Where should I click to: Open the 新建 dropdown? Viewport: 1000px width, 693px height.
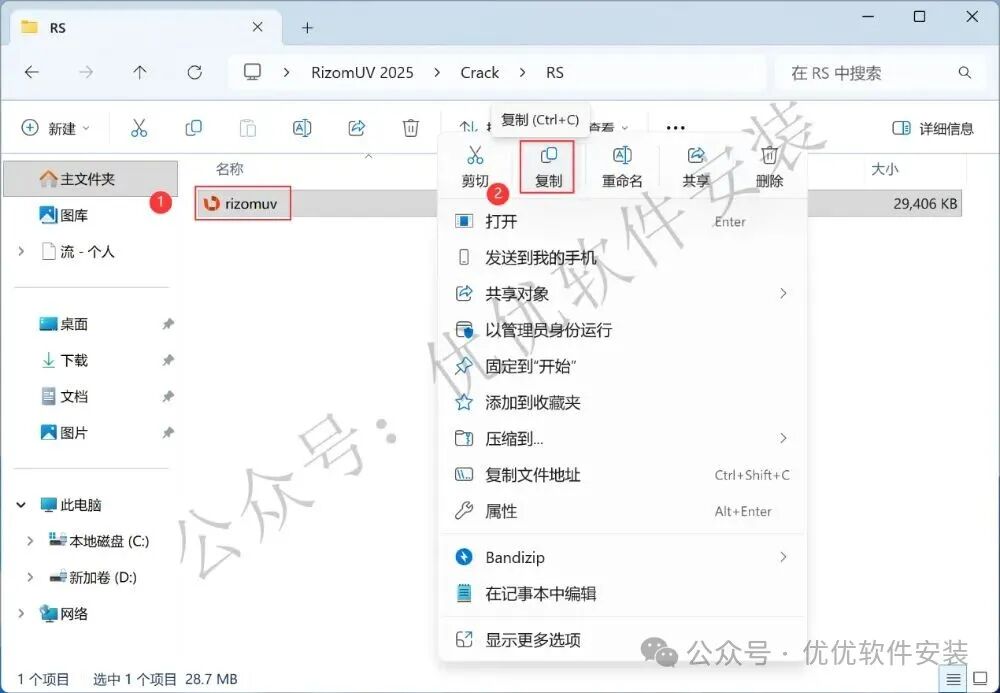pos(55,128)
